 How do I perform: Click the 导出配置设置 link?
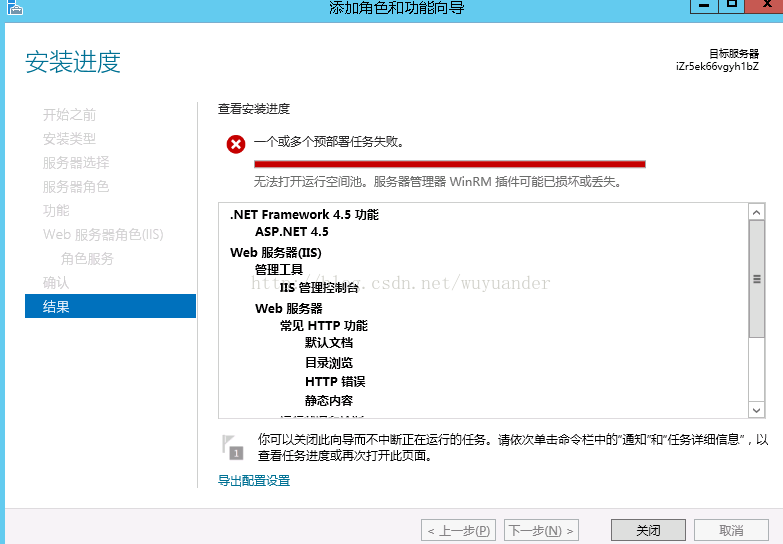254,481
